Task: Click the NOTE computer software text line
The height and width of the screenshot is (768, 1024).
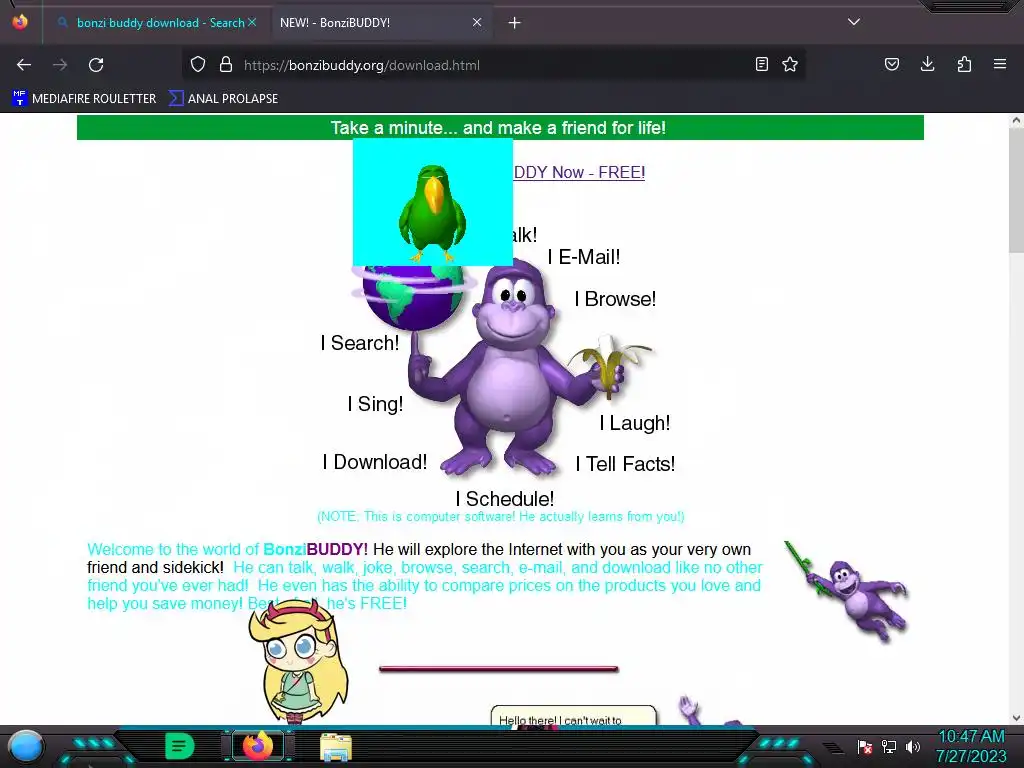Action: point(501,516)
